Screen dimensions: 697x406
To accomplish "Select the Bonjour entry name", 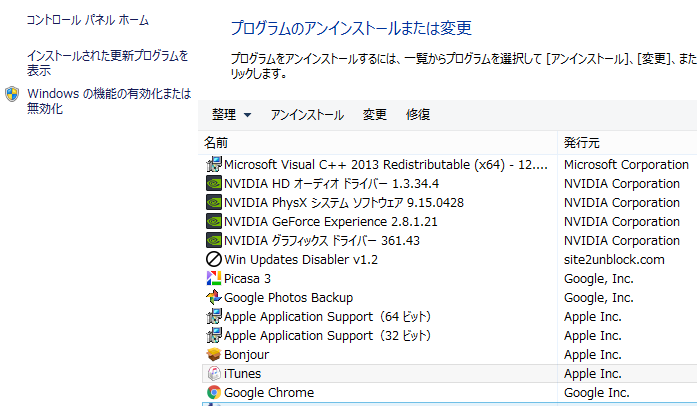I will [246, 355].
